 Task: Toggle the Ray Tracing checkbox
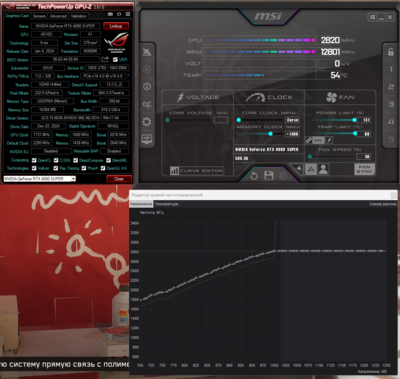click(56, 168)
